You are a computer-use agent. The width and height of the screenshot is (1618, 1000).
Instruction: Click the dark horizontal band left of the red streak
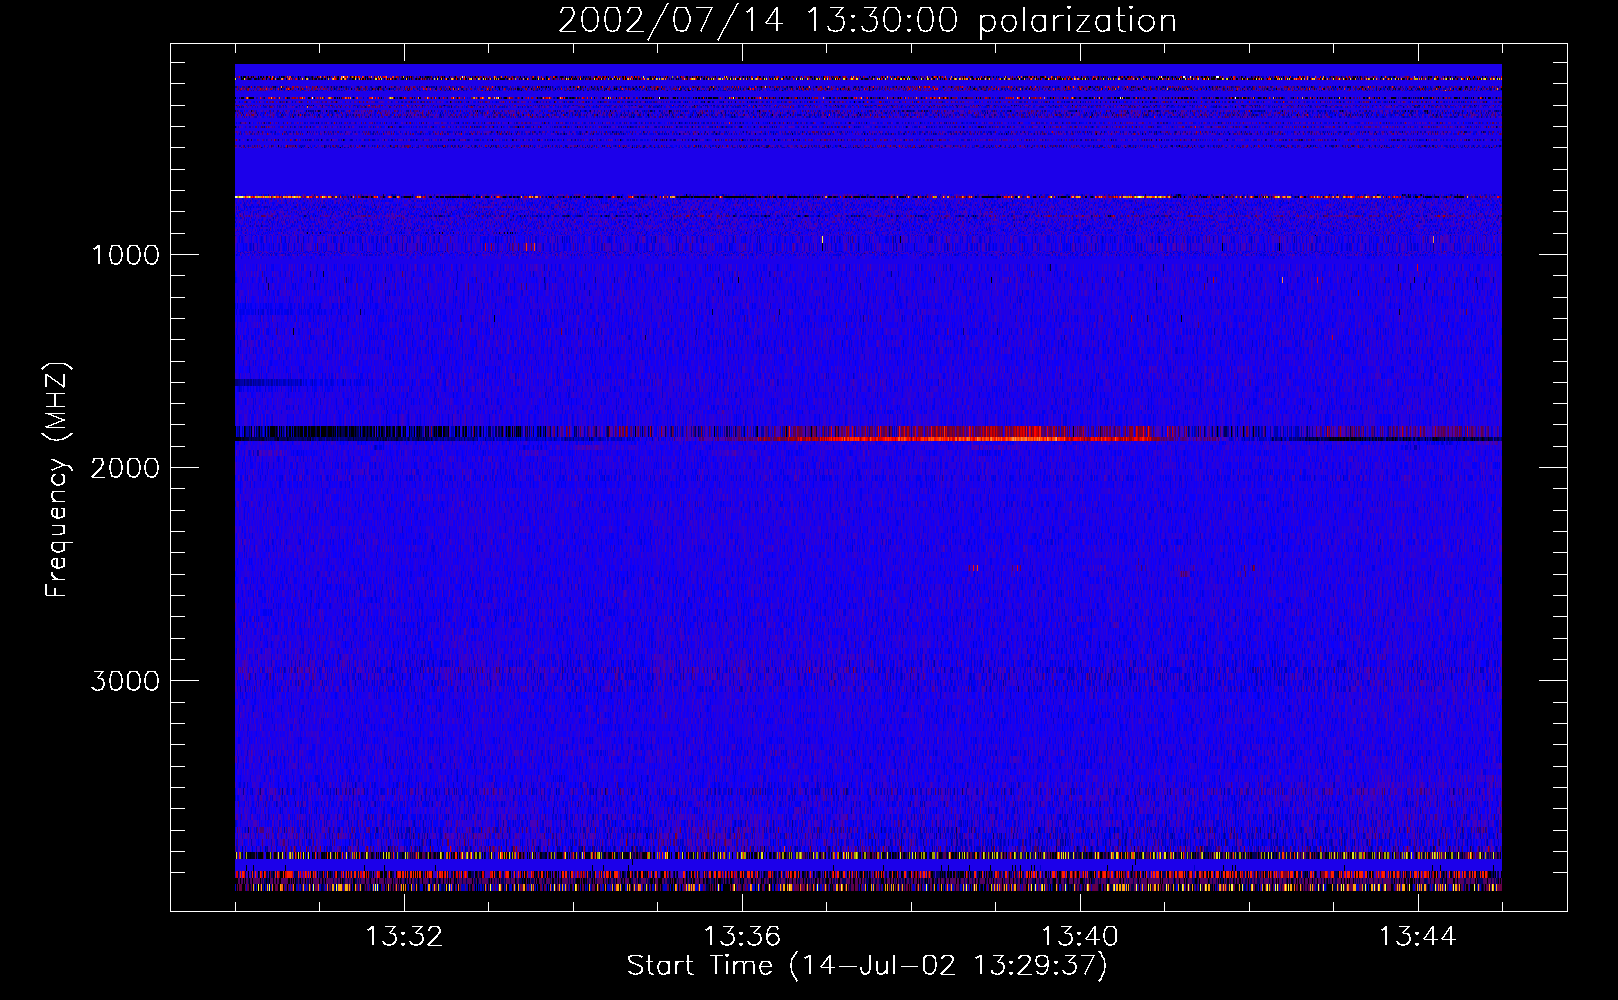click(x=380, y=433)
